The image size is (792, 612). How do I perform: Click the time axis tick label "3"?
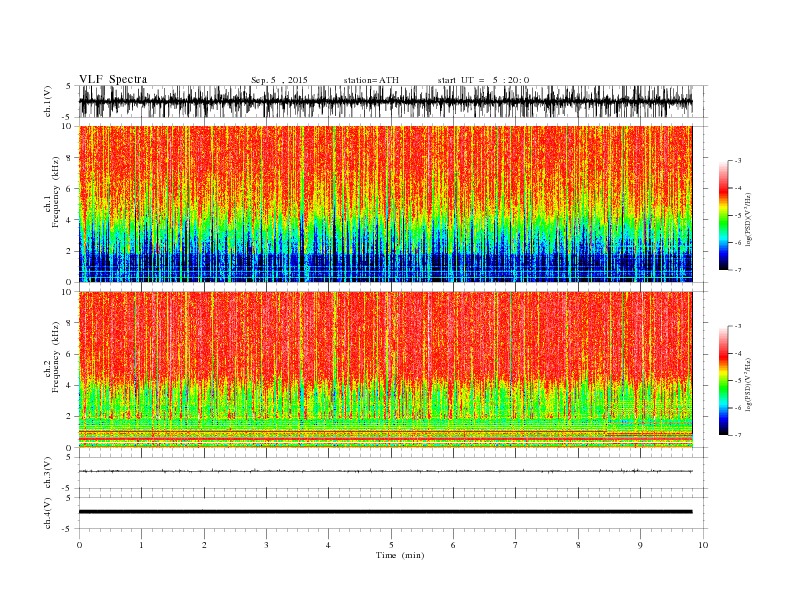[266, 545]
